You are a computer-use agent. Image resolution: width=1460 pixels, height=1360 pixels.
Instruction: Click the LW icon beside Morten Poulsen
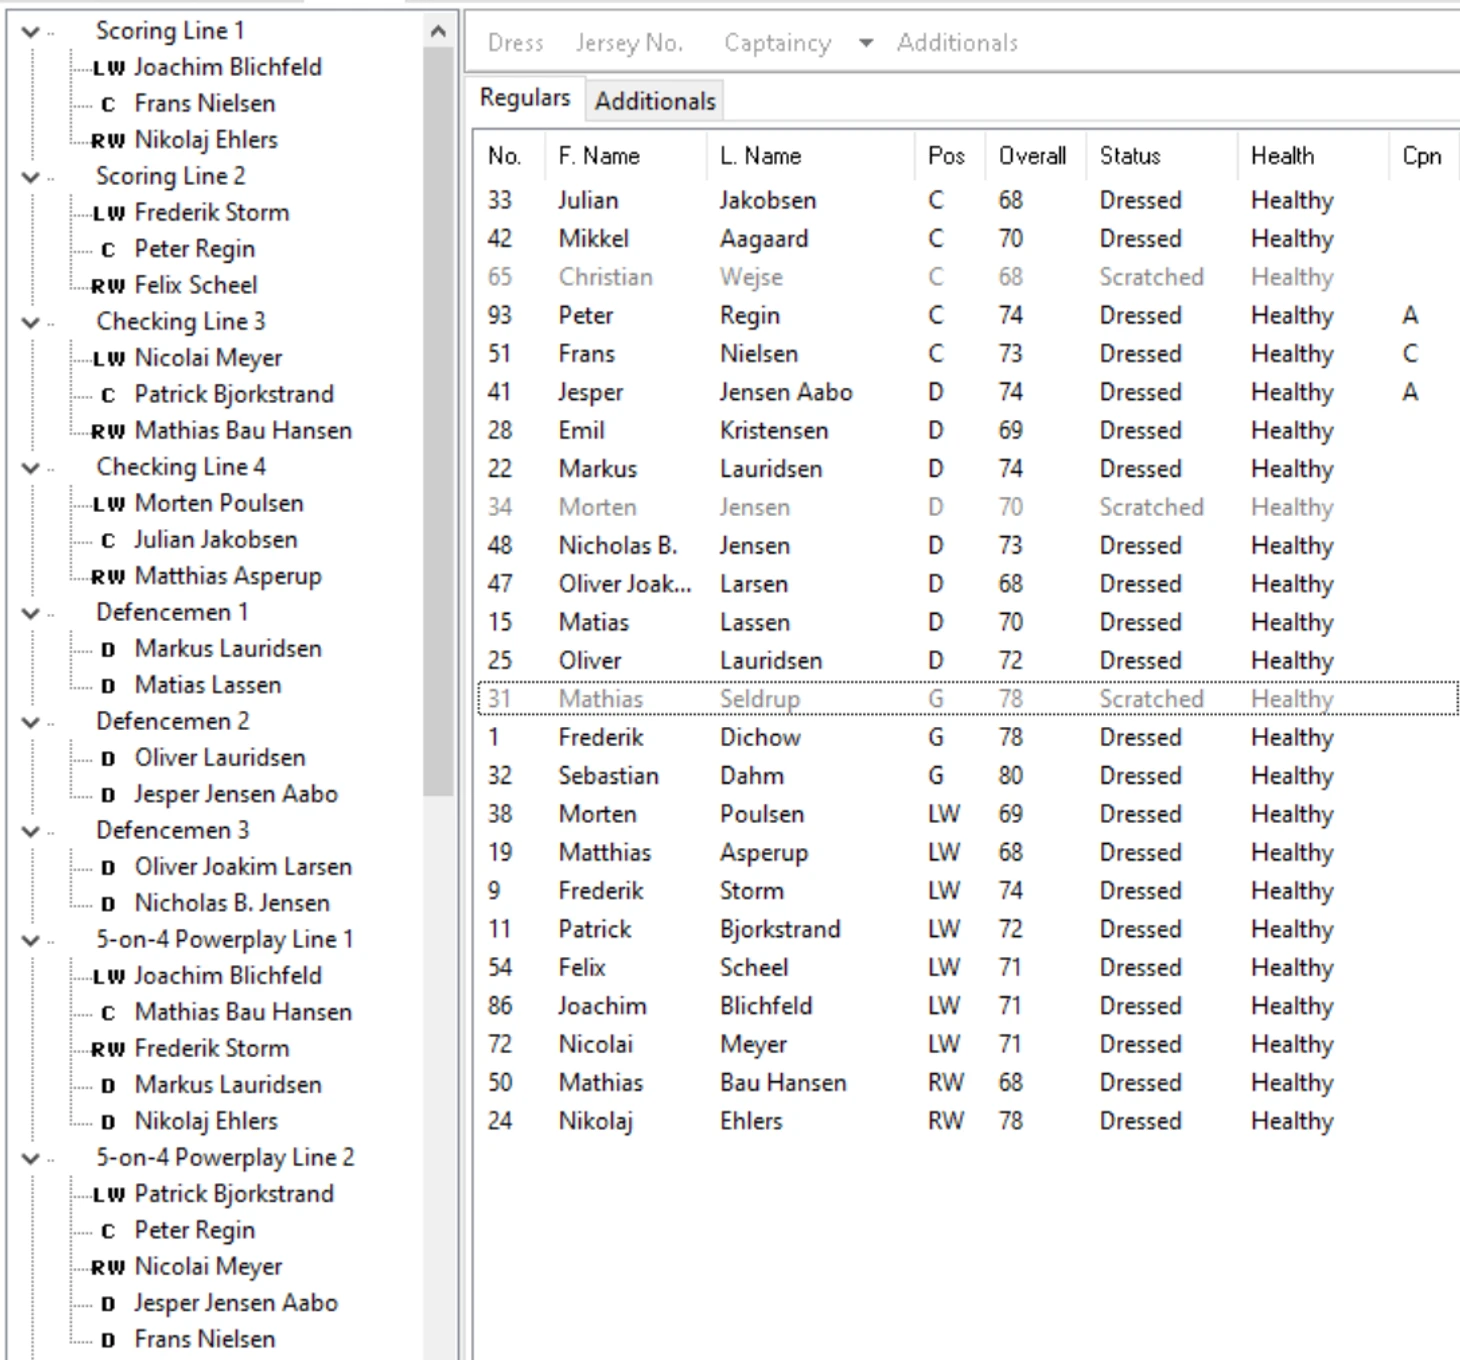(x=108, y=504)
